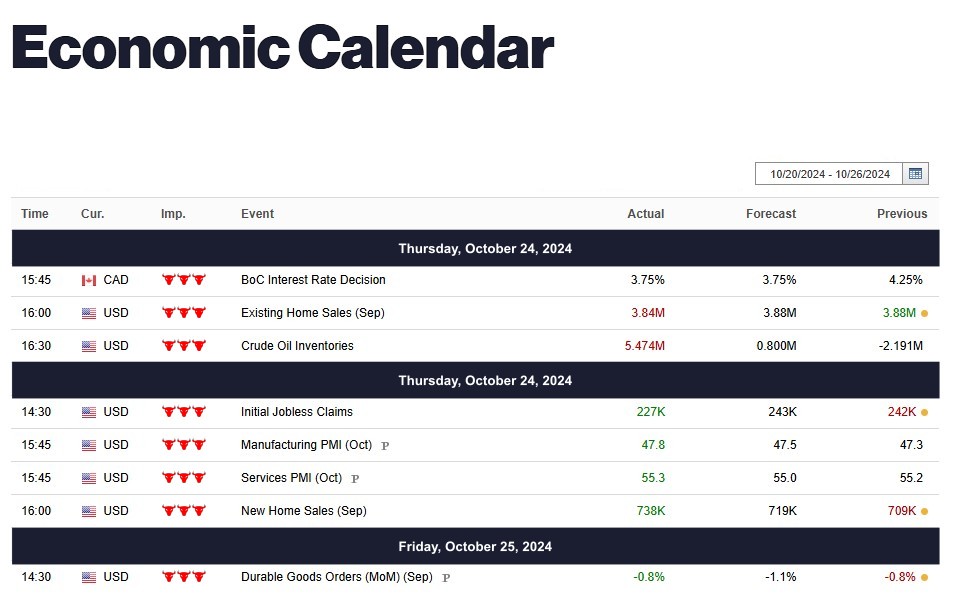Click the Canadian flag icon beside CAD
Viewport: 953px width, 608px height.
tap(89, 280)
